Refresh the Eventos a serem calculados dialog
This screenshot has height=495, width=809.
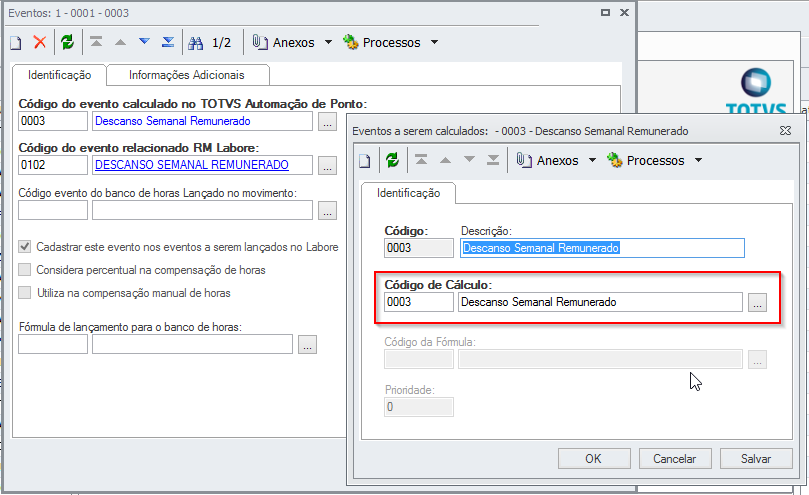point(393,160)
